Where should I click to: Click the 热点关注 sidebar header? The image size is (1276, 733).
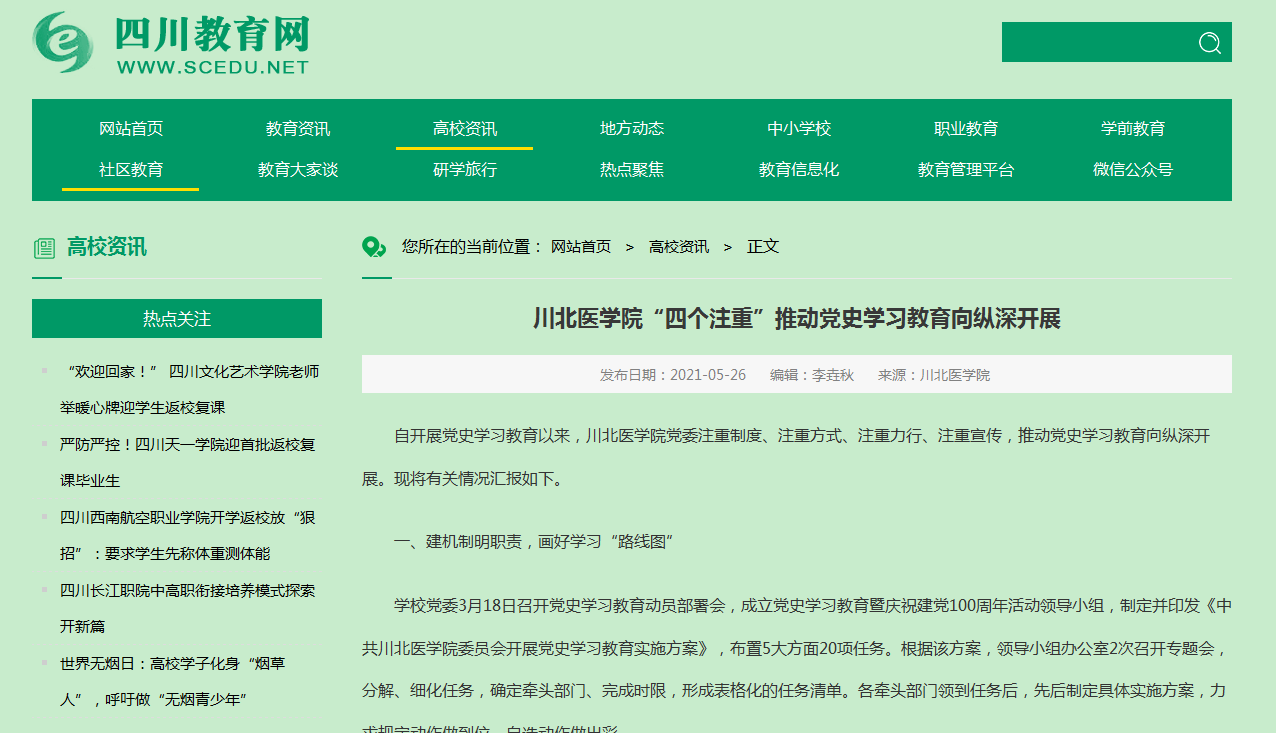pos(177,318)
